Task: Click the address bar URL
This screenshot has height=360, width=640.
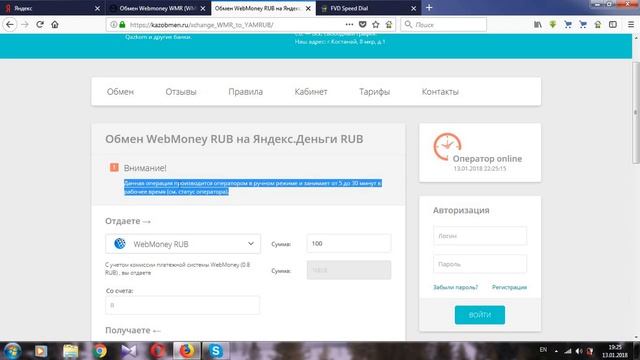Action: tap(201, 25)
